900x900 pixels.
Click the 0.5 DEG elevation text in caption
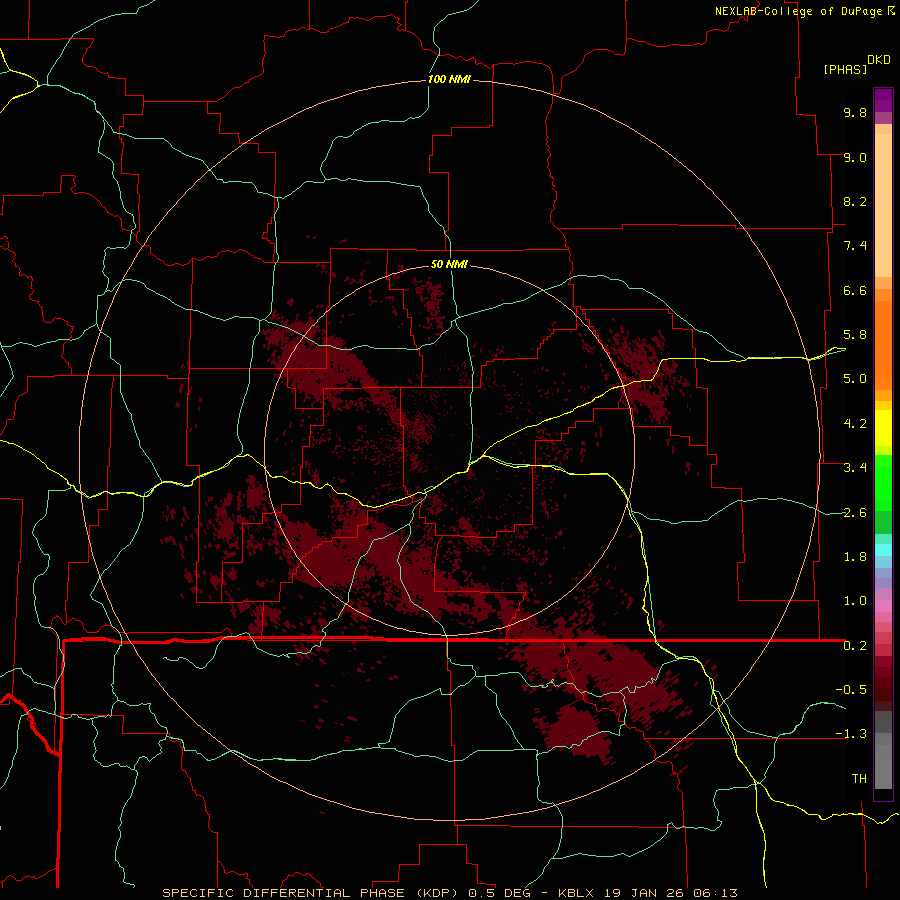(499, 893)
